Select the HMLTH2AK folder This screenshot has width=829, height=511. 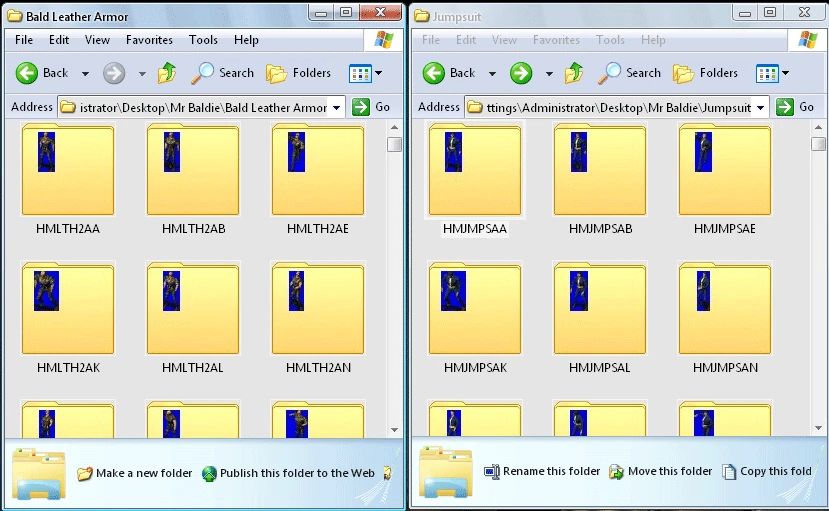point(68,317)
